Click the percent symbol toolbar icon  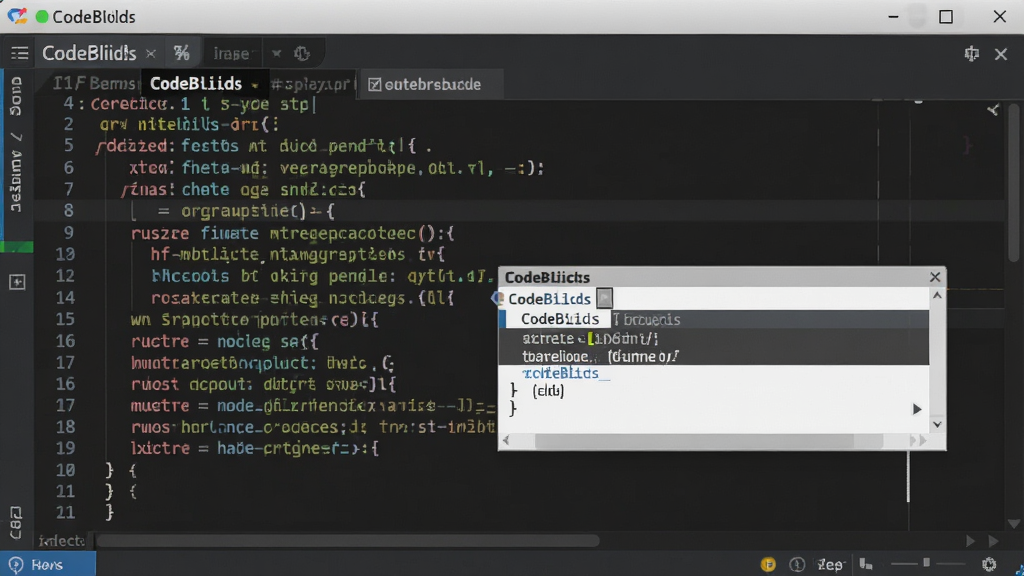(182, 53)
